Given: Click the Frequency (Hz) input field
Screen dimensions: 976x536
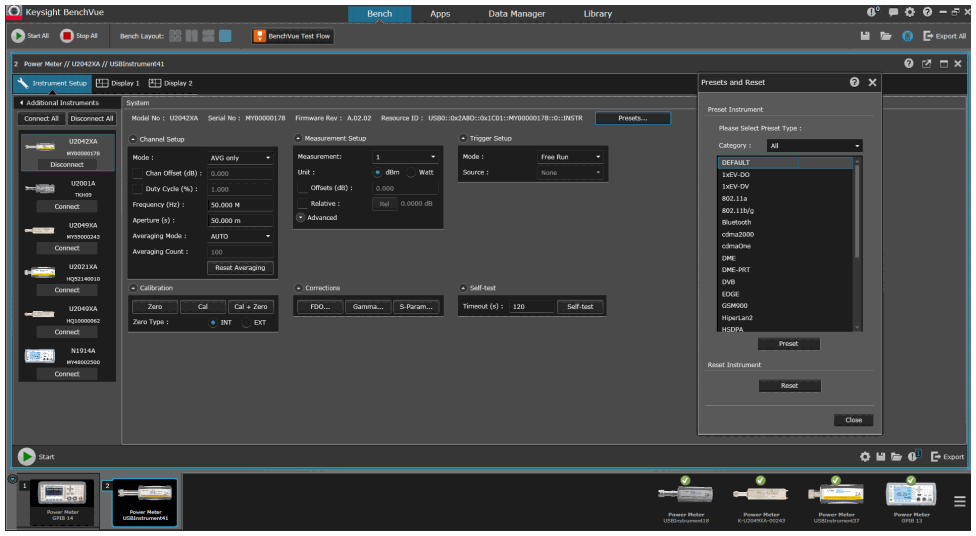Looking at the screenshot, I should 241,204.
